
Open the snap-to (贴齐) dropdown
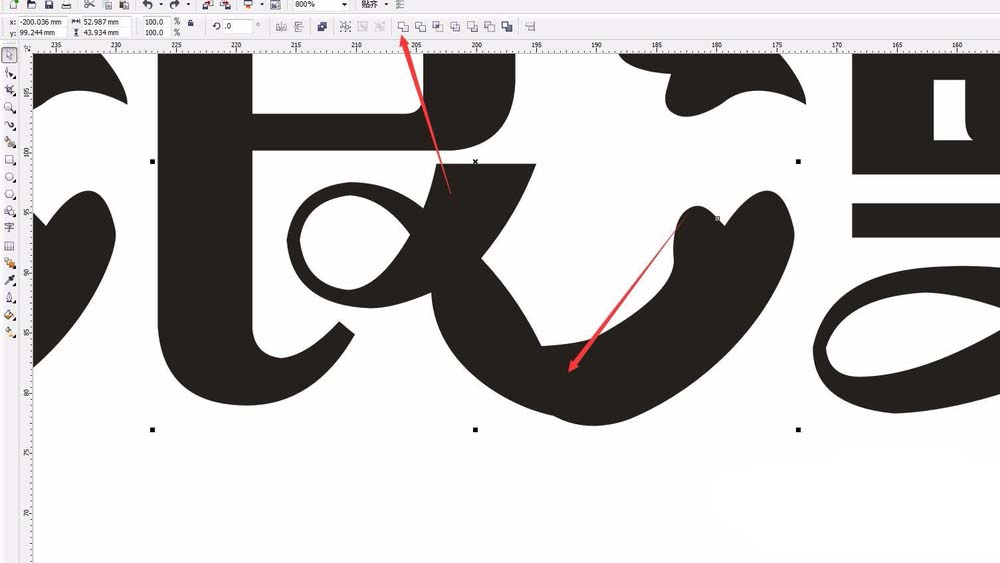(x=386, y=4)
